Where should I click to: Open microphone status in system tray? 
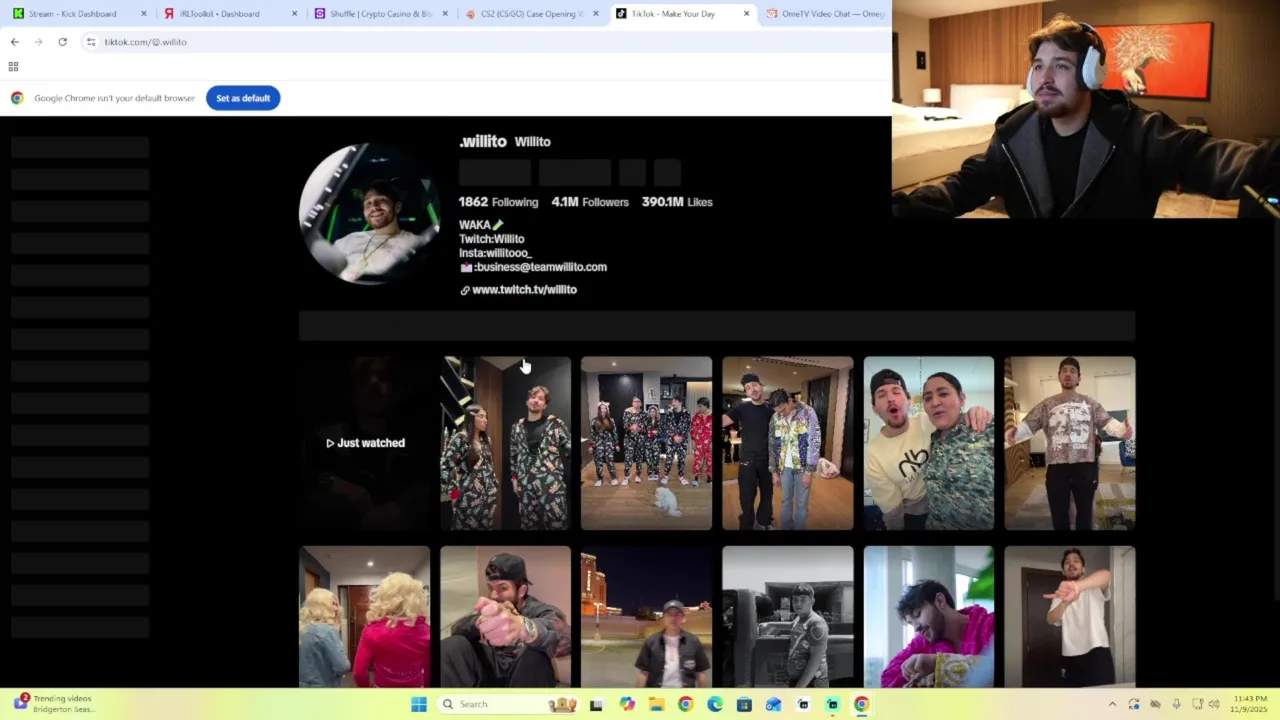click(x=1176, y=704)
